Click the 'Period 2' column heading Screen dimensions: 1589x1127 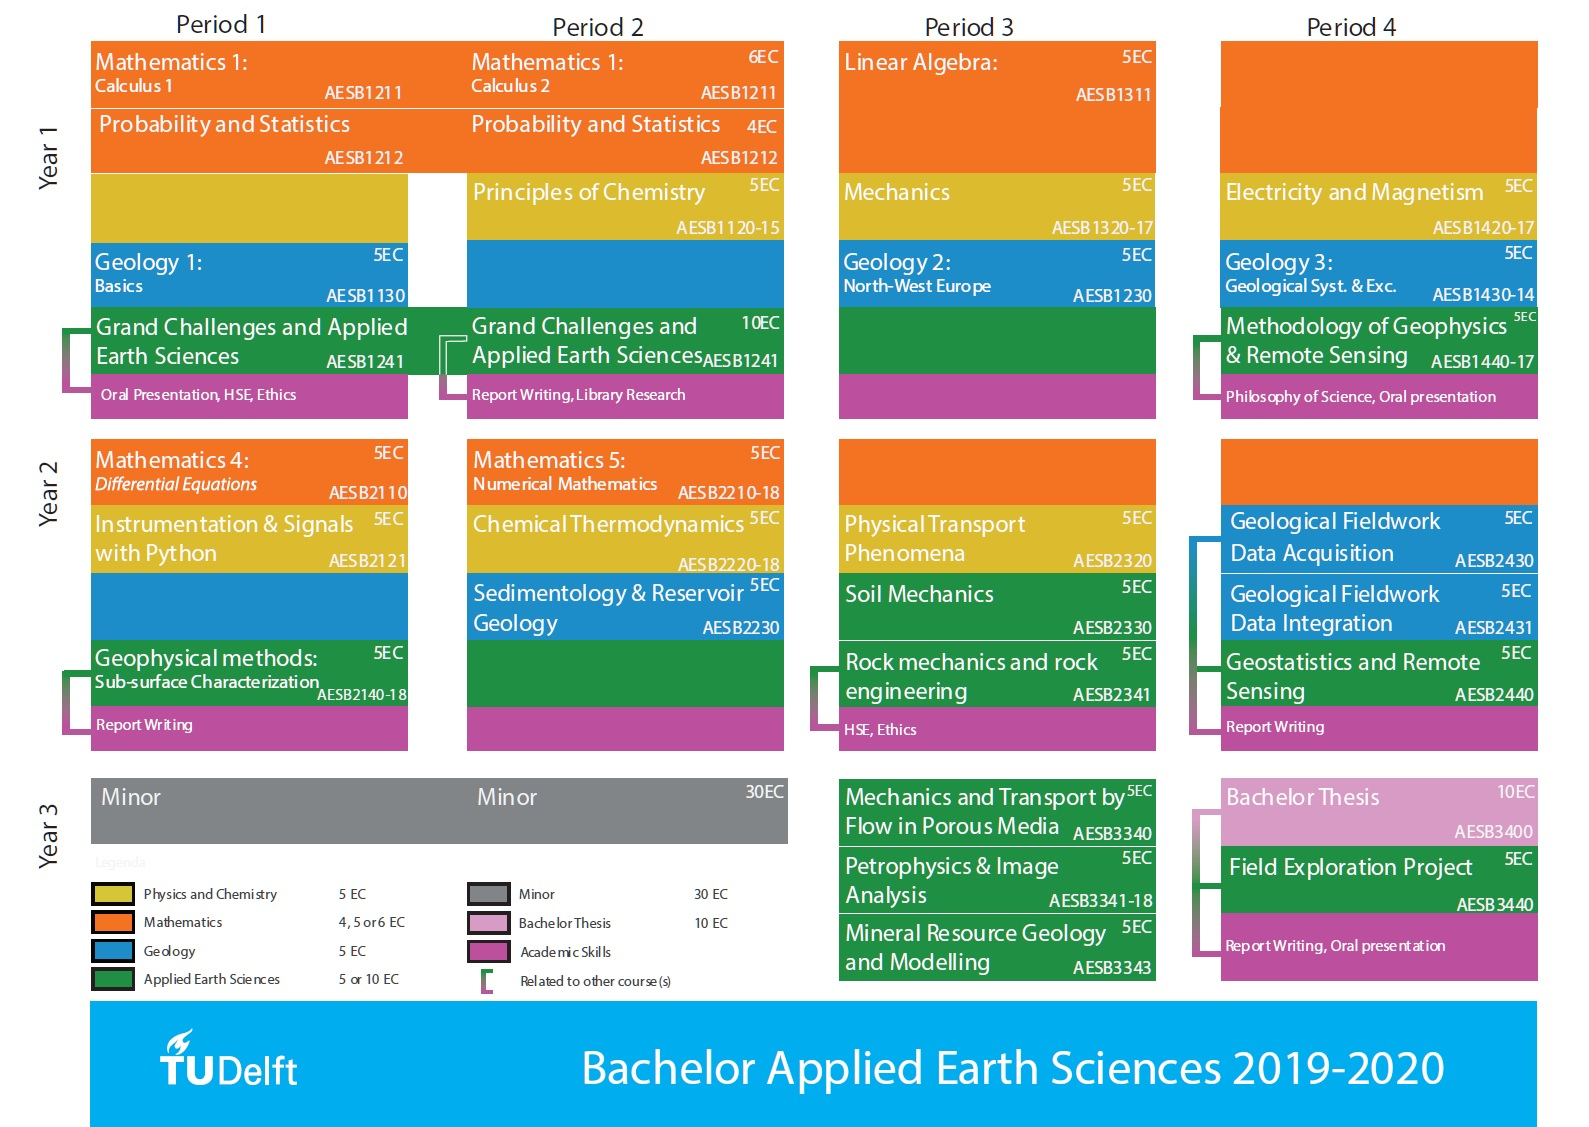pyautogui.click(x=598, y=27)
